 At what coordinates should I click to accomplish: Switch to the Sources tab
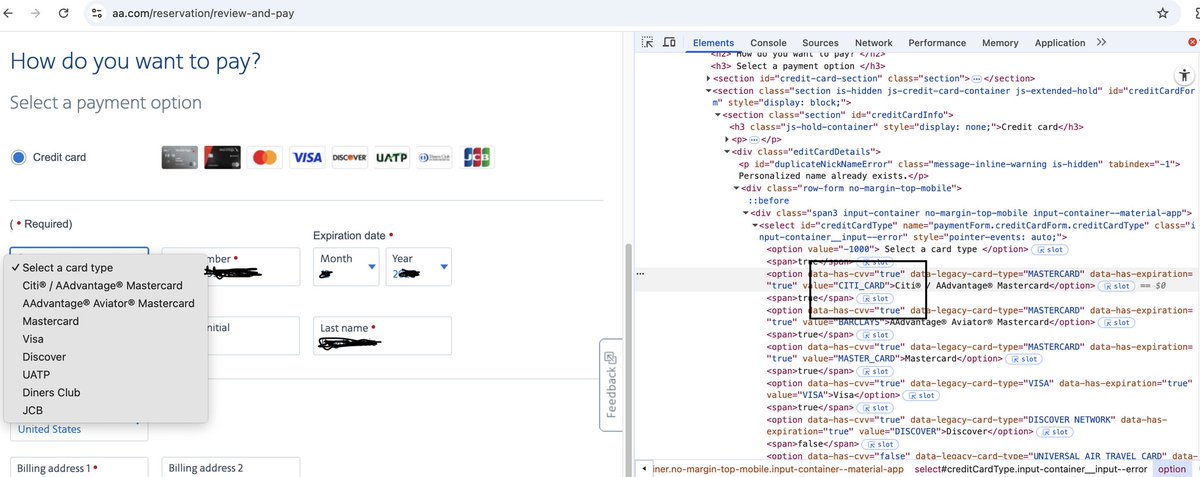[x=820, y=43]
